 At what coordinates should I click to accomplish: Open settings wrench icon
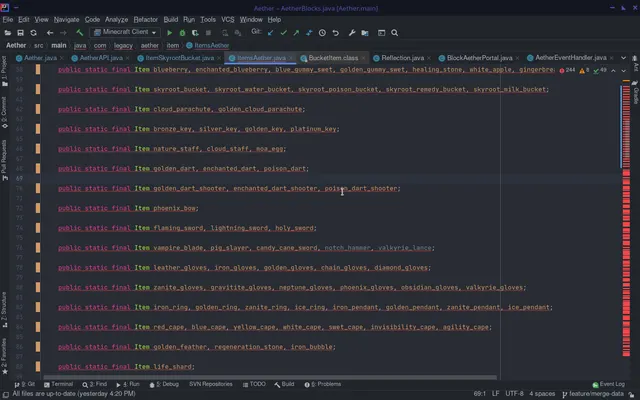351,33
